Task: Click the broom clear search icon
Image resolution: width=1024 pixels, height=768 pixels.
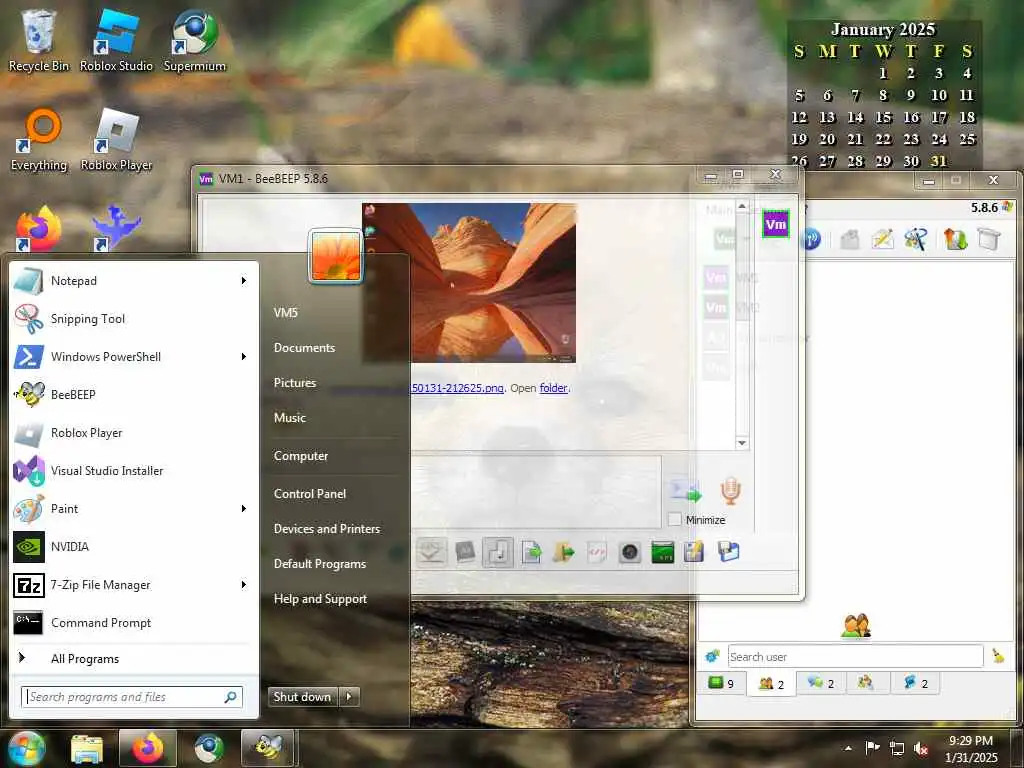Action: (998, 656)
